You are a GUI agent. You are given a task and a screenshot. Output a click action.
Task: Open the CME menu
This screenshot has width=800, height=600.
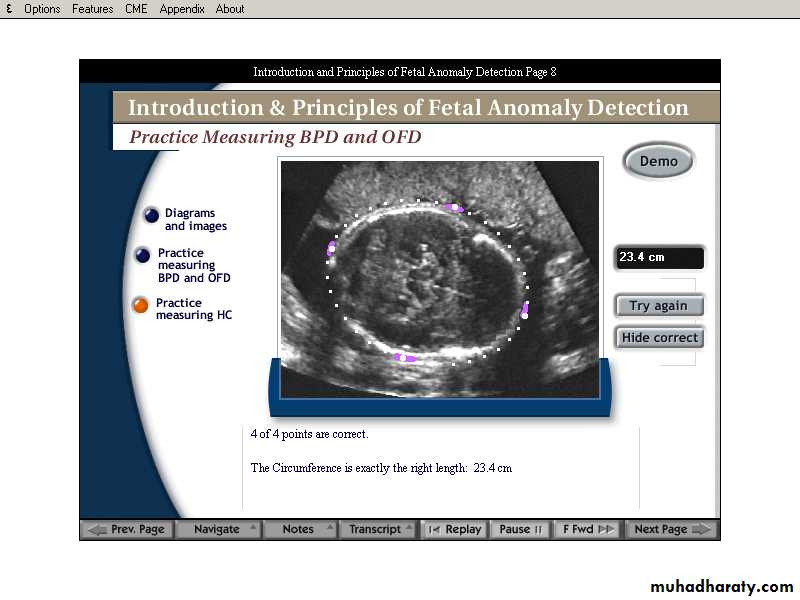pyautogui.click(x=136, y=9)
